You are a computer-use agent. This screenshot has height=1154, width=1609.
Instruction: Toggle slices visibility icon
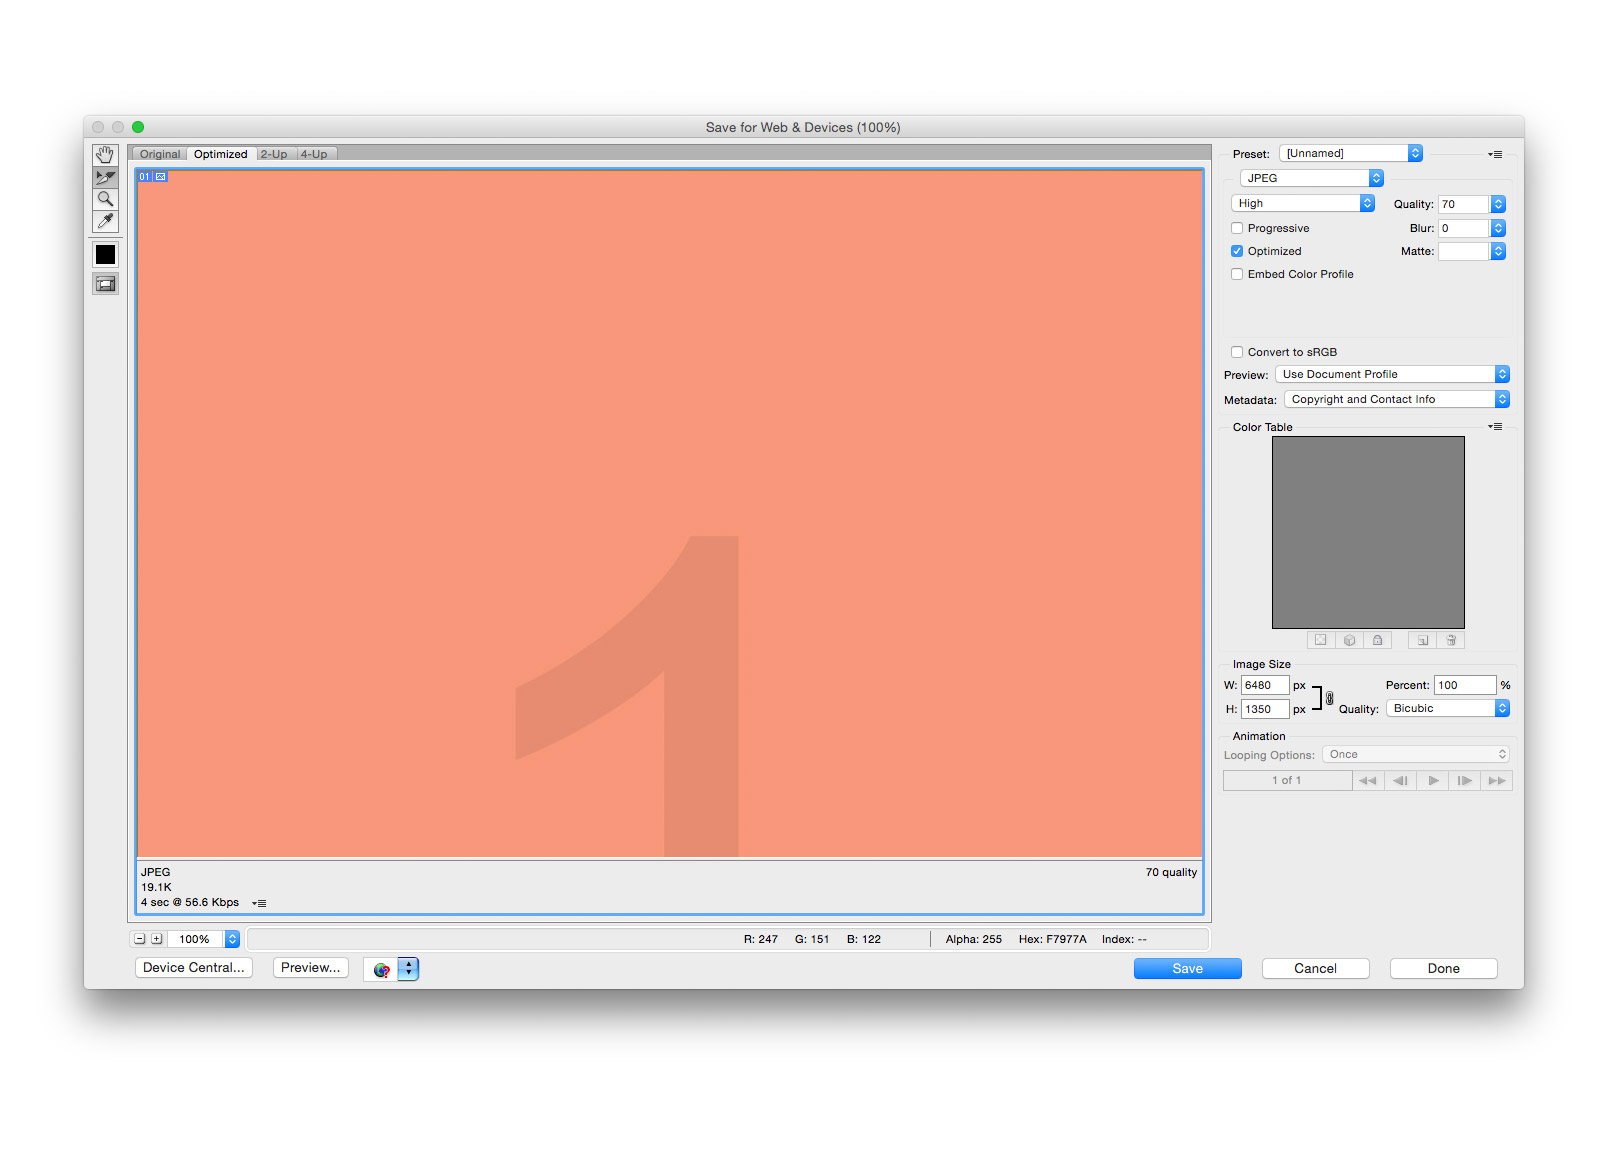105,284
